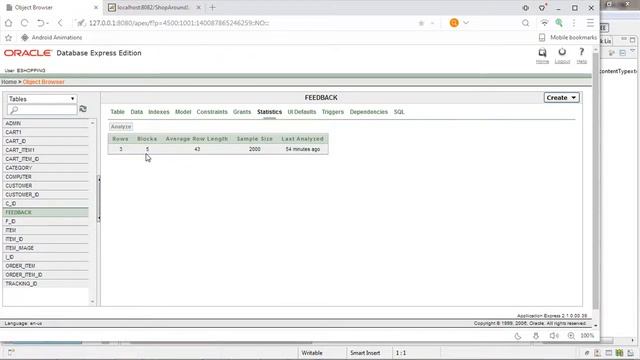Image resolution: width=640 pixels, height=360 pixels.
Task: Switch to the Data tab
Action: pos(137,112)
